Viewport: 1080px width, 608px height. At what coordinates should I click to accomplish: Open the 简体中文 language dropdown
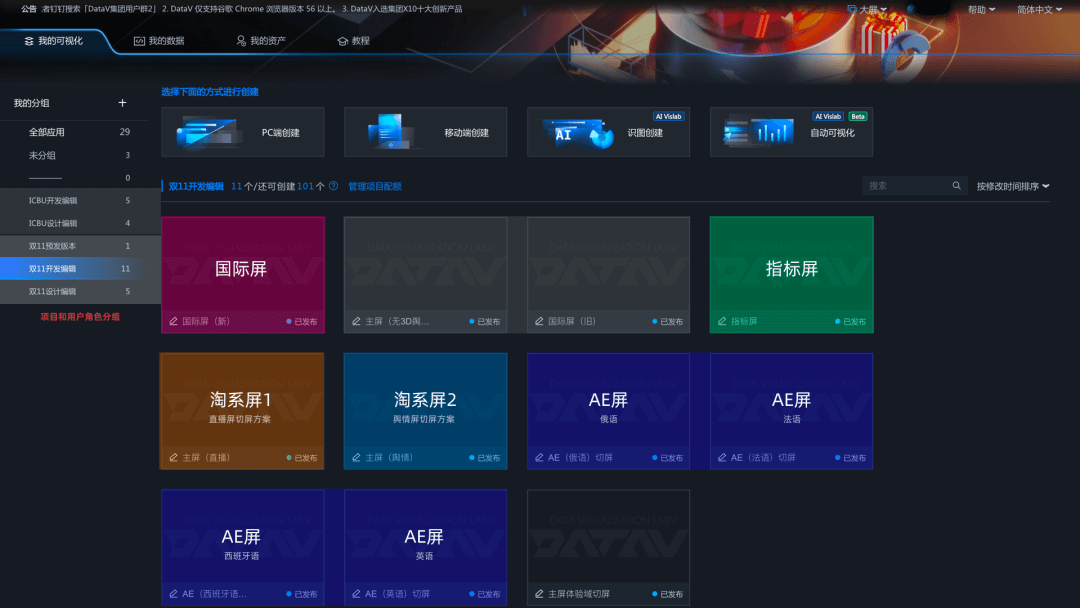tap(1039, 10)
